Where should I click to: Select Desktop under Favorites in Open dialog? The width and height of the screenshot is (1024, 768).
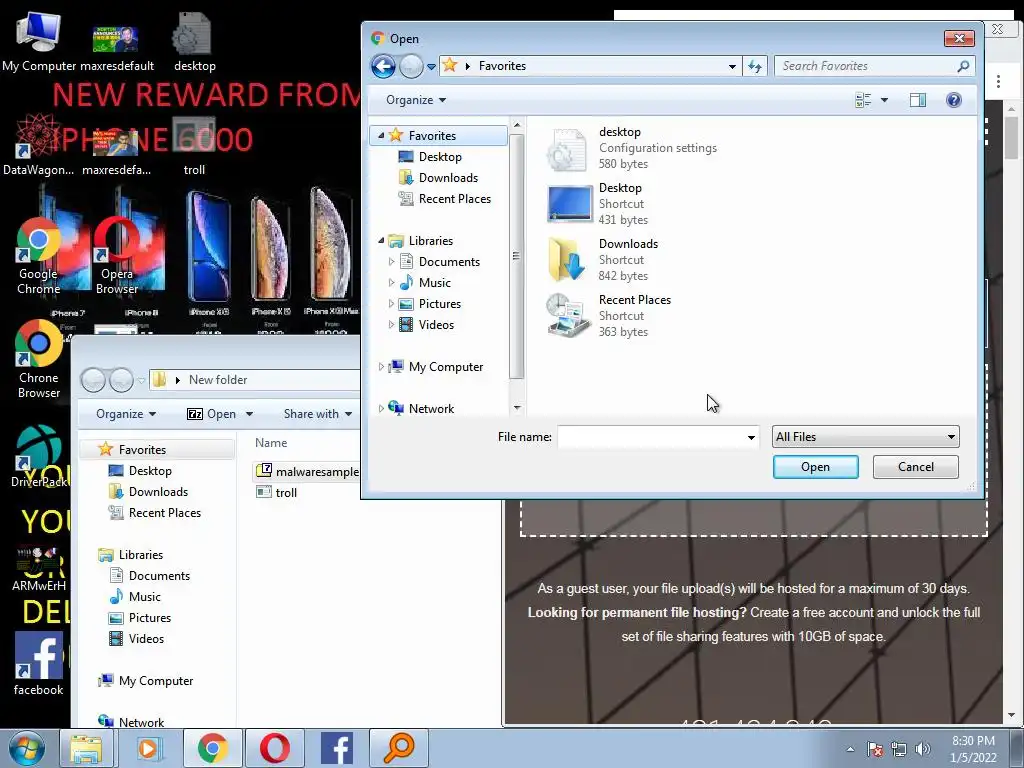[x=440, y=157]
